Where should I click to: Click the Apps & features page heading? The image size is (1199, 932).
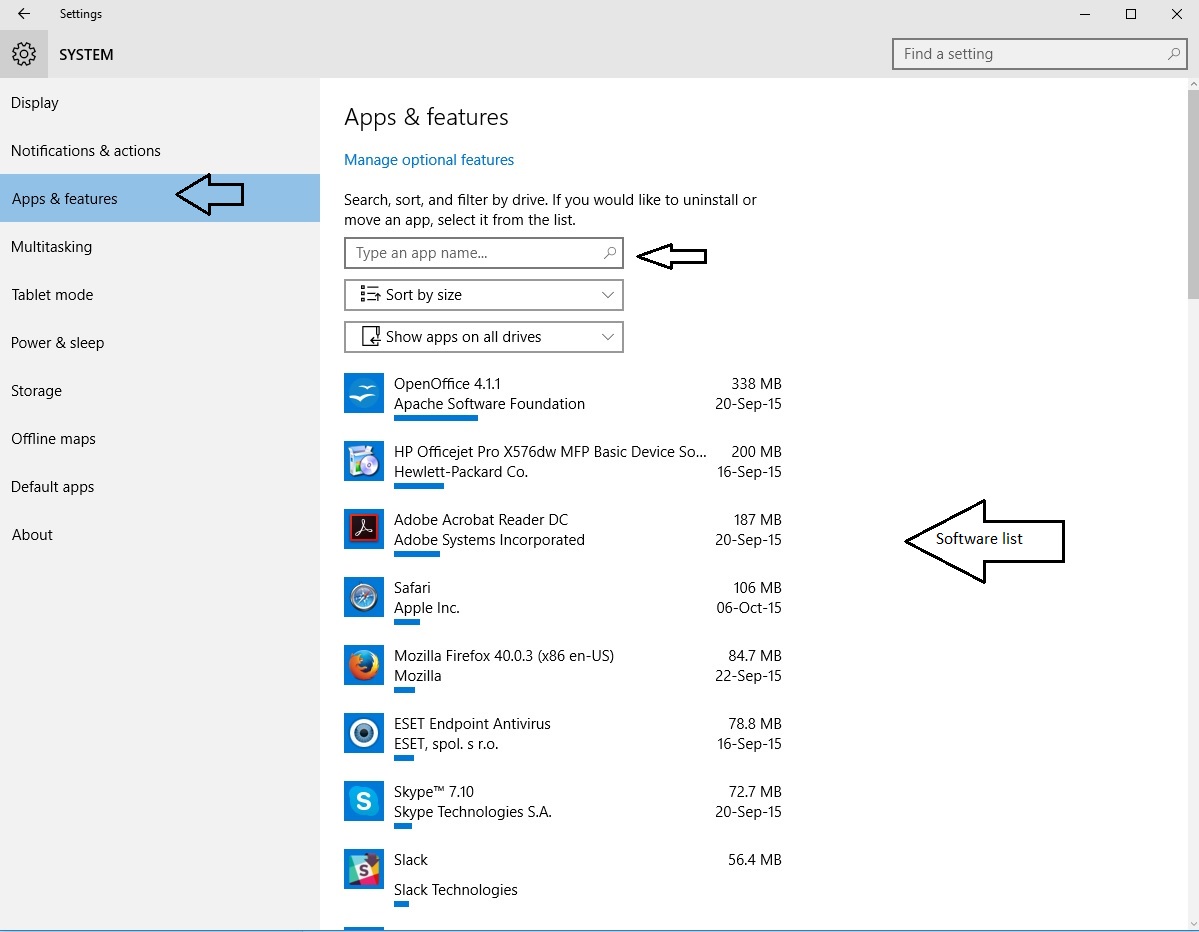click(426, 117)
